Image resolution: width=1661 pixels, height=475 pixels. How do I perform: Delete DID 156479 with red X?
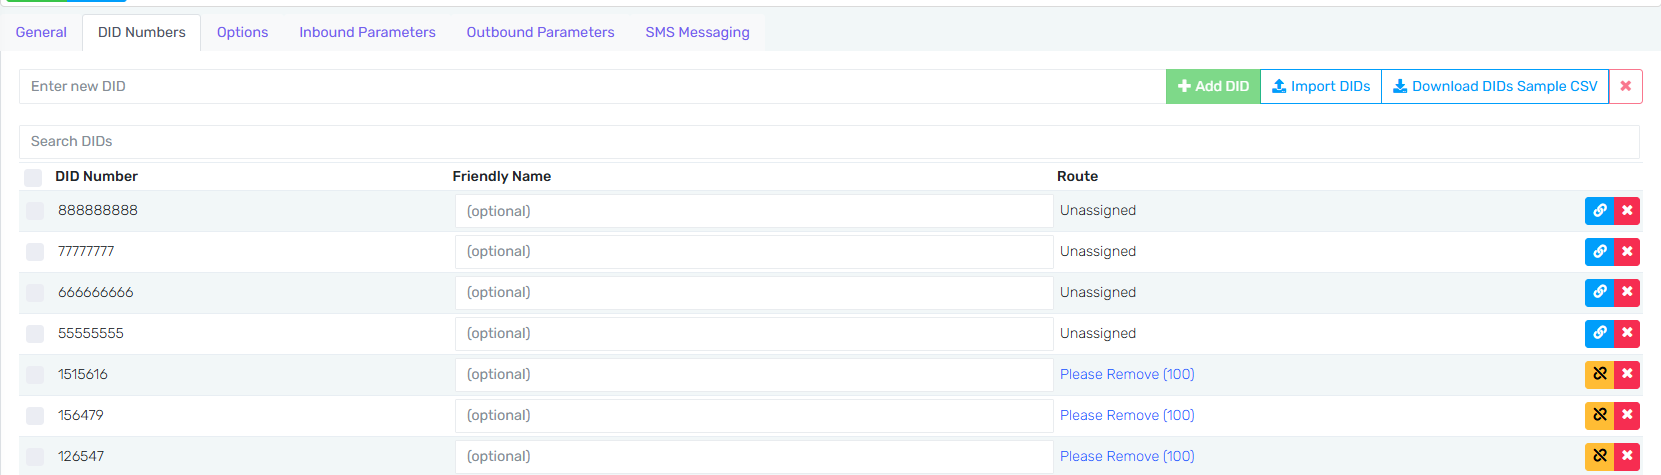point(1627,416)
